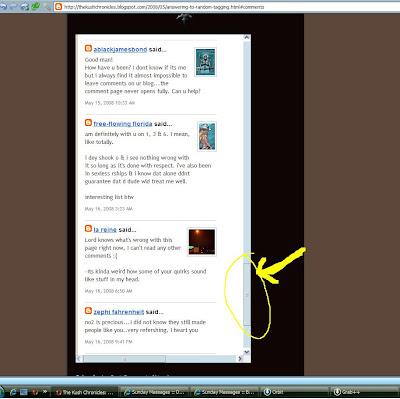Click the browser back arrow icon
The height and width of the screenshot is (399, 400).
click(3, 6)
